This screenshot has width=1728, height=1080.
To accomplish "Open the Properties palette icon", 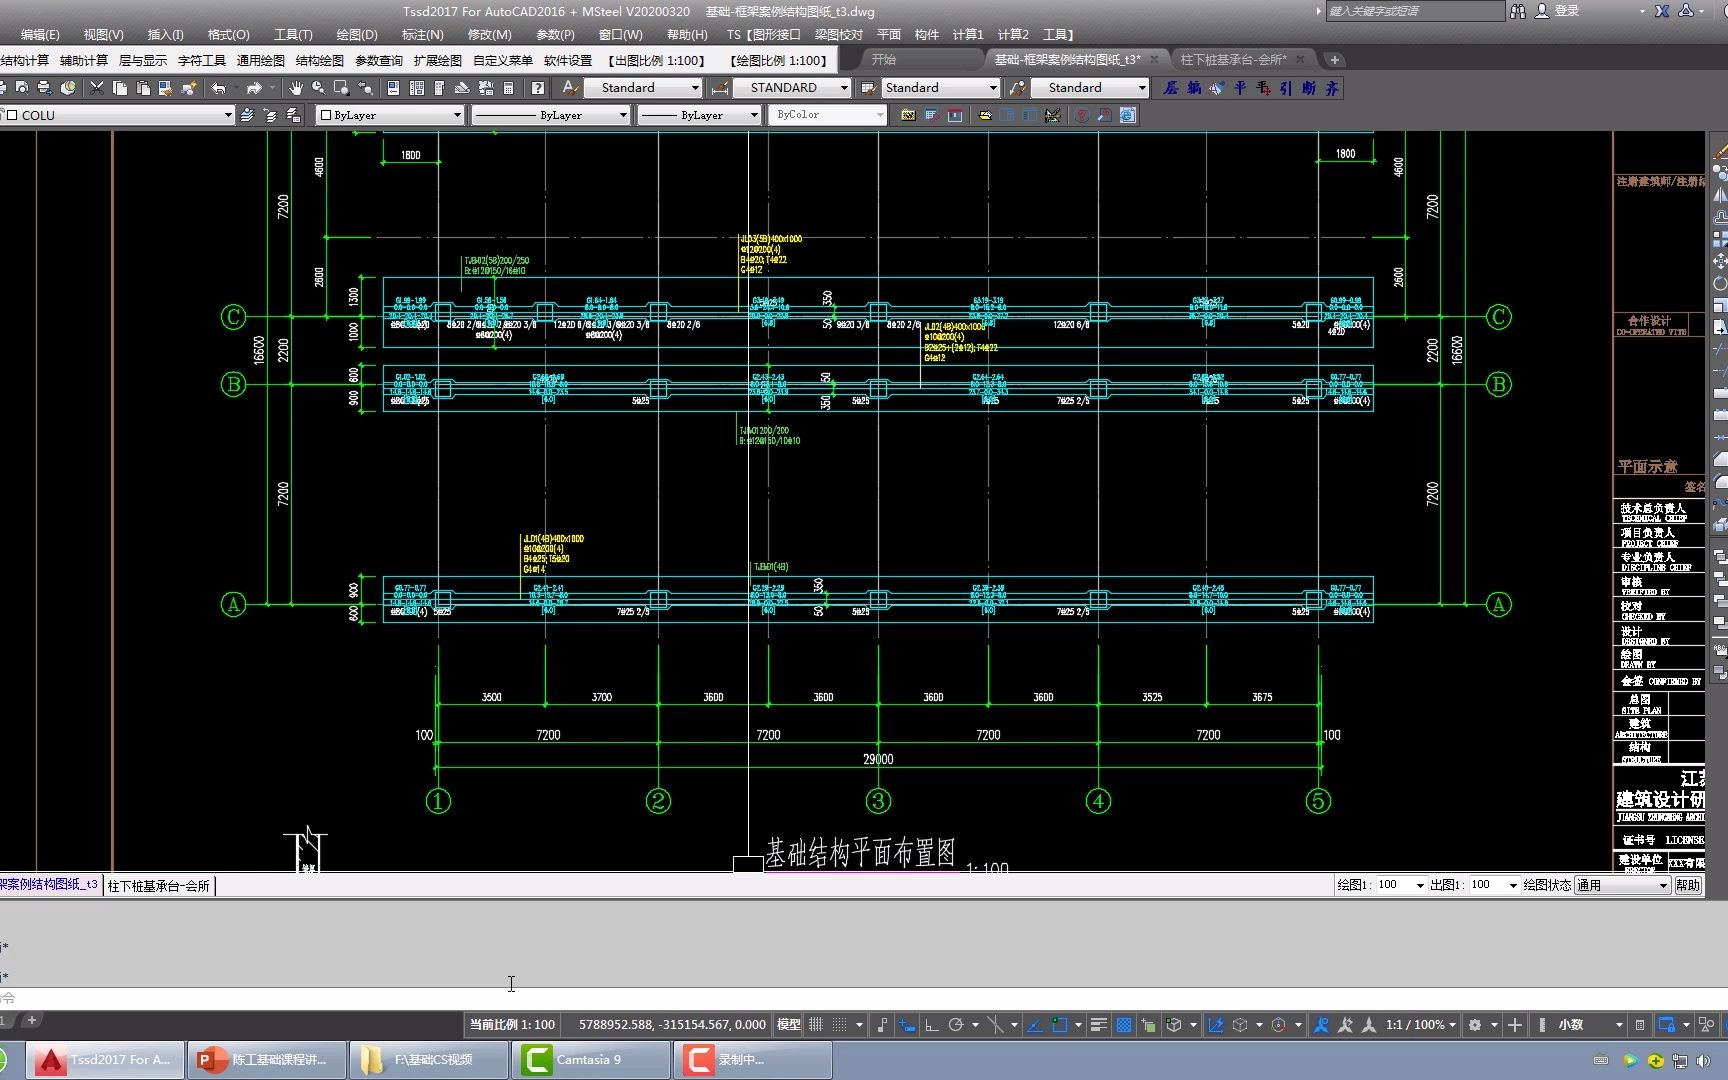I will [x=393, y=88].
